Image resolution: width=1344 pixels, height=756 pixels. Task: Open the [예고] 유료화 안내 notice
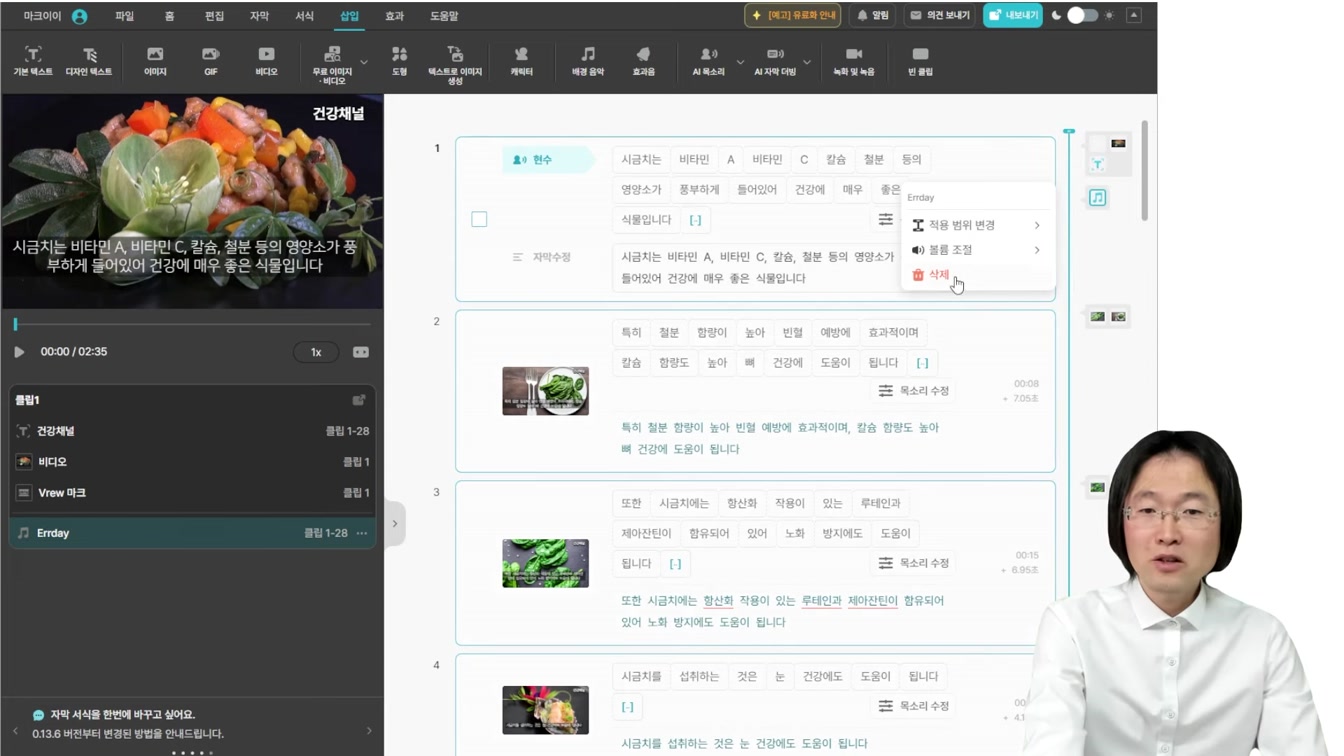pos(792,16)
